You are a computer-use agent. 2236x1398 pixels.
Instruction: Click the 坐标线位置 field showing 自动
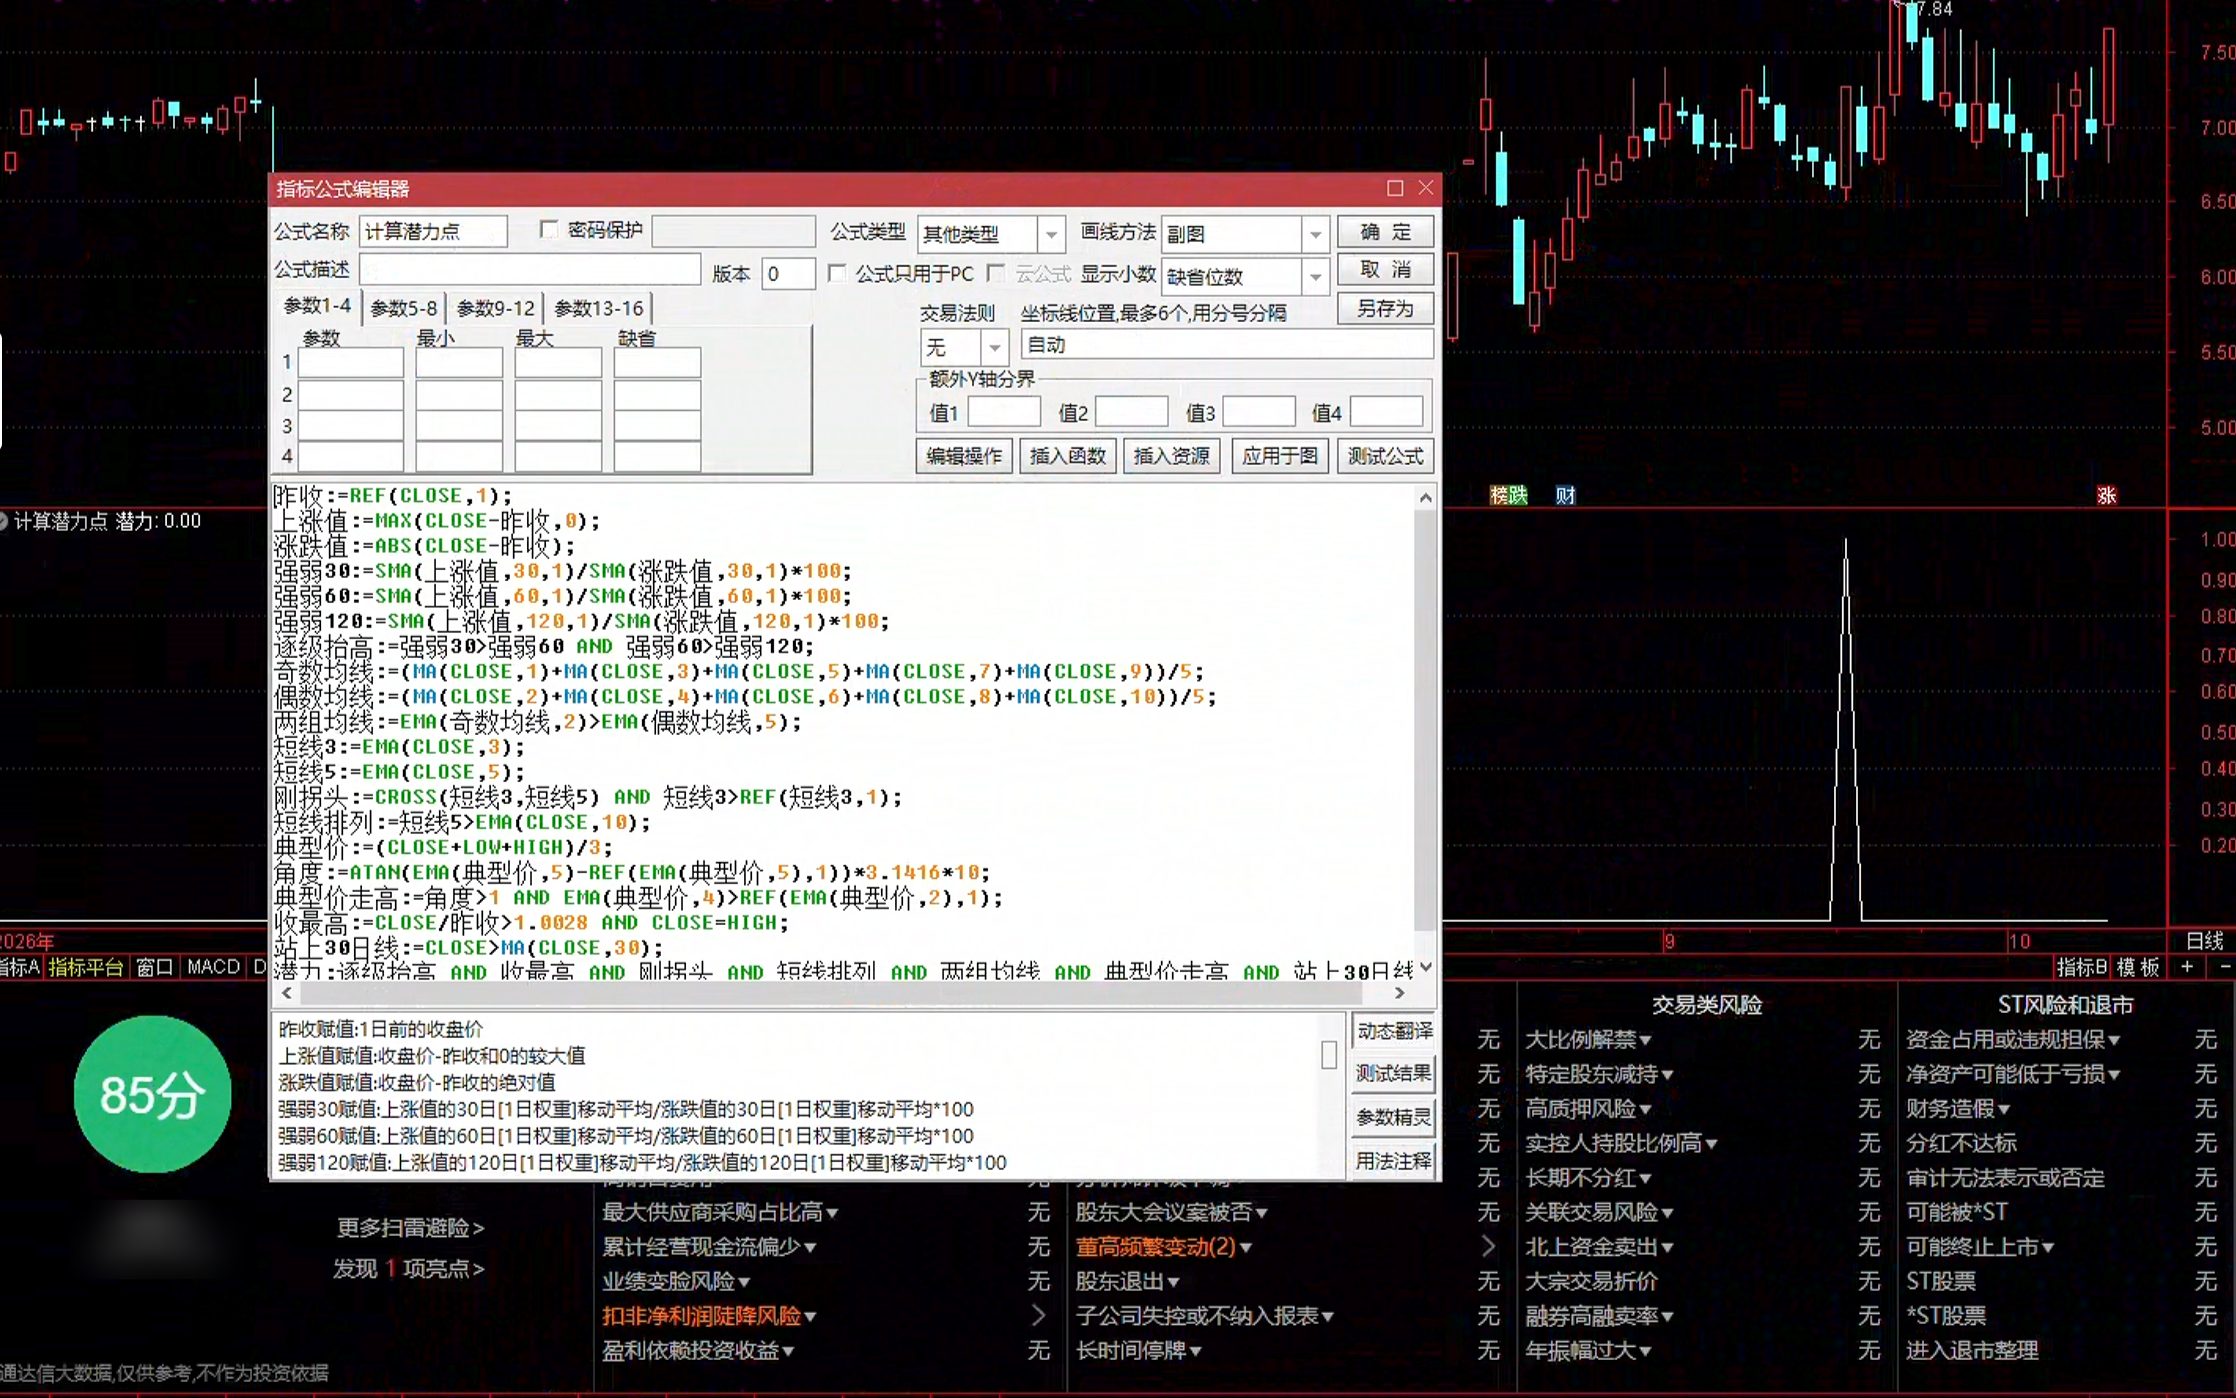coord(1226,345)
